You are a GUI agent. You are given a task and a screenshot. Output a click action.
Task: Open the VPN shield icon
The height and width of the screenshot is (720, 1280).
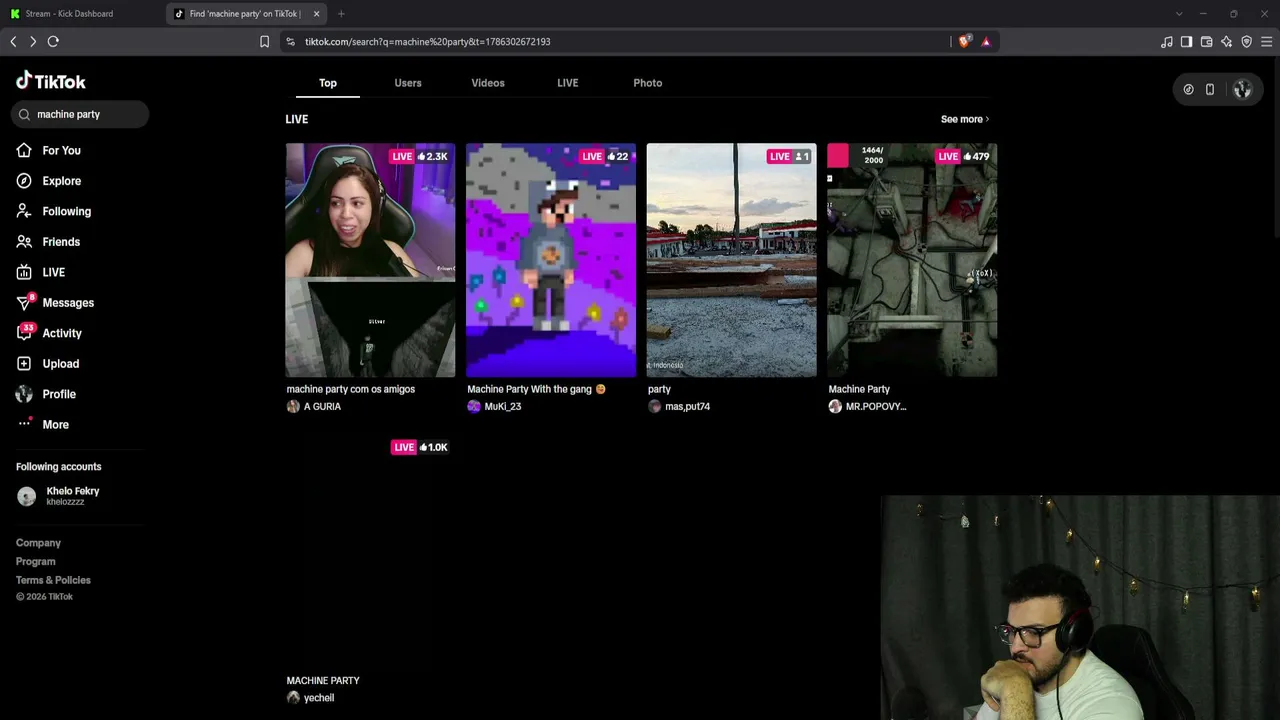click(1246, 41)
